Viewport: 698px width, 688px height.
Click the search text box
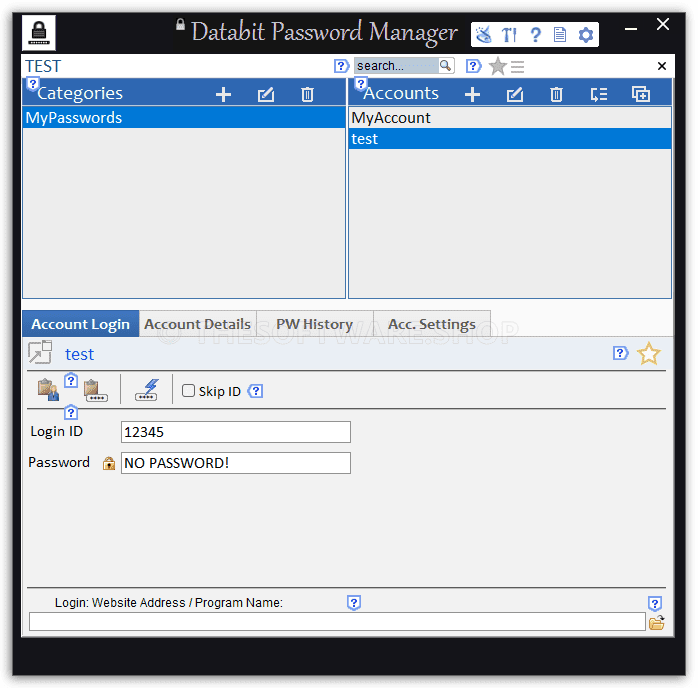396,65
